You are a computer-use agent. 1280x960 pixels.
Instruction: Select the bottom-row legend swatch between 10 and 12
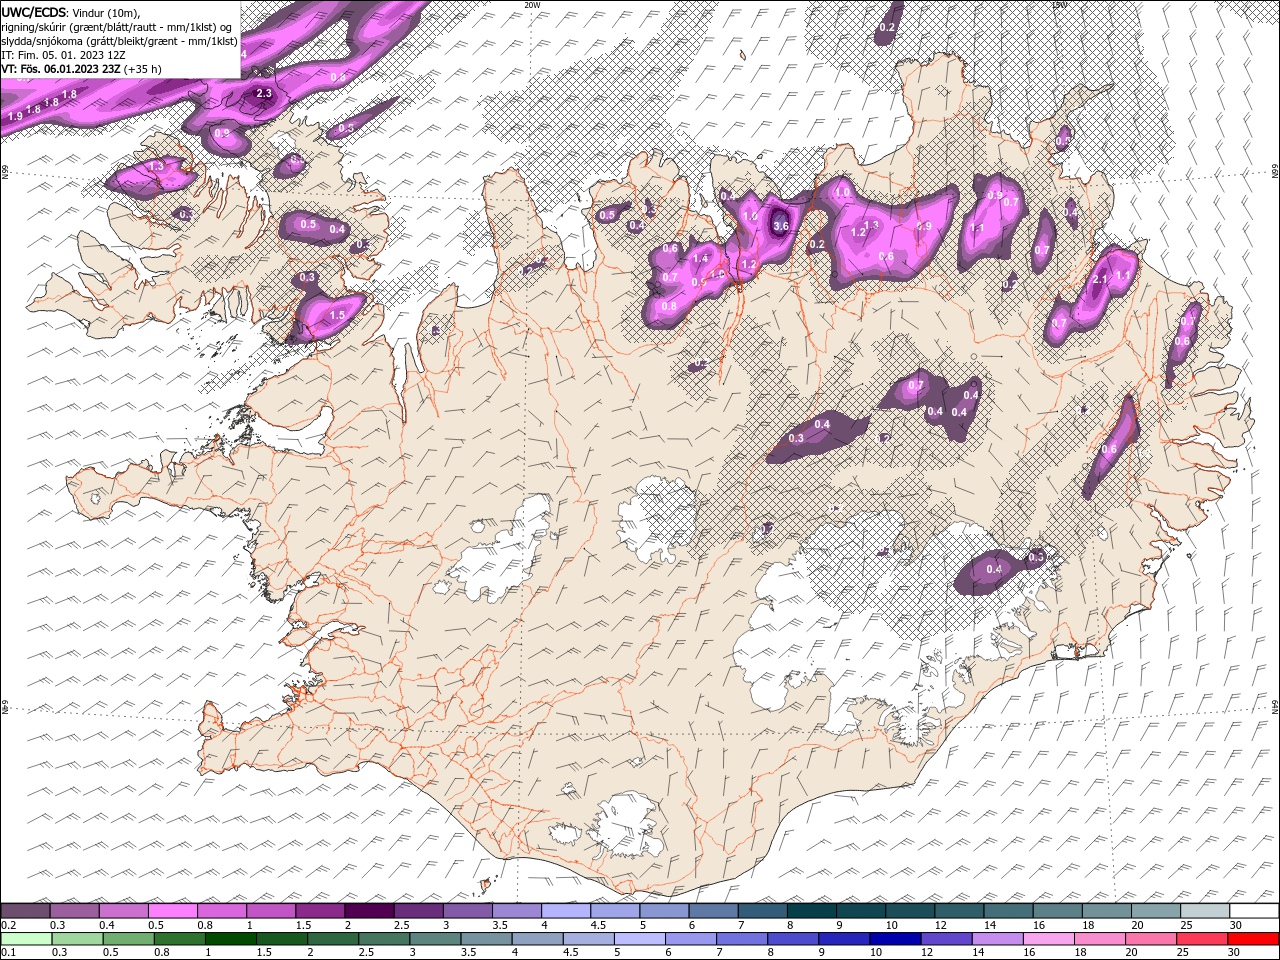pyautogui.click(x=896, y=939)
